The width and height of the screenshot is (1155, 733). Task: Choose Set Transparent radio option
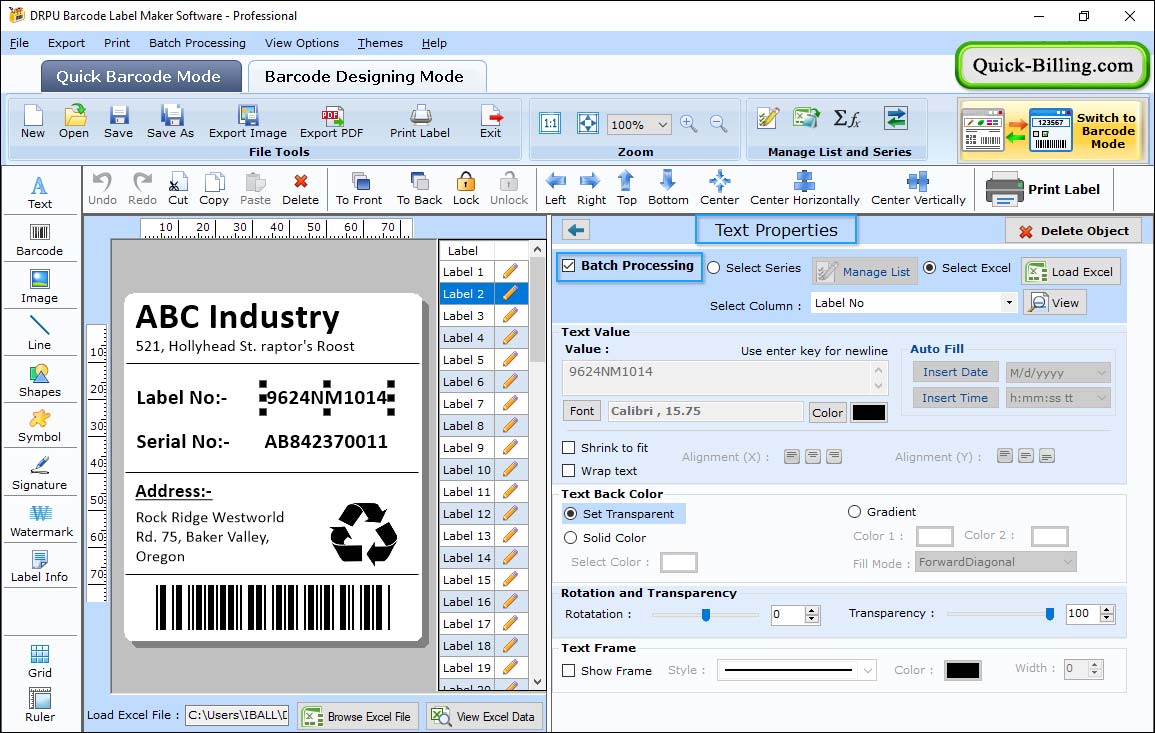point(570,513)
